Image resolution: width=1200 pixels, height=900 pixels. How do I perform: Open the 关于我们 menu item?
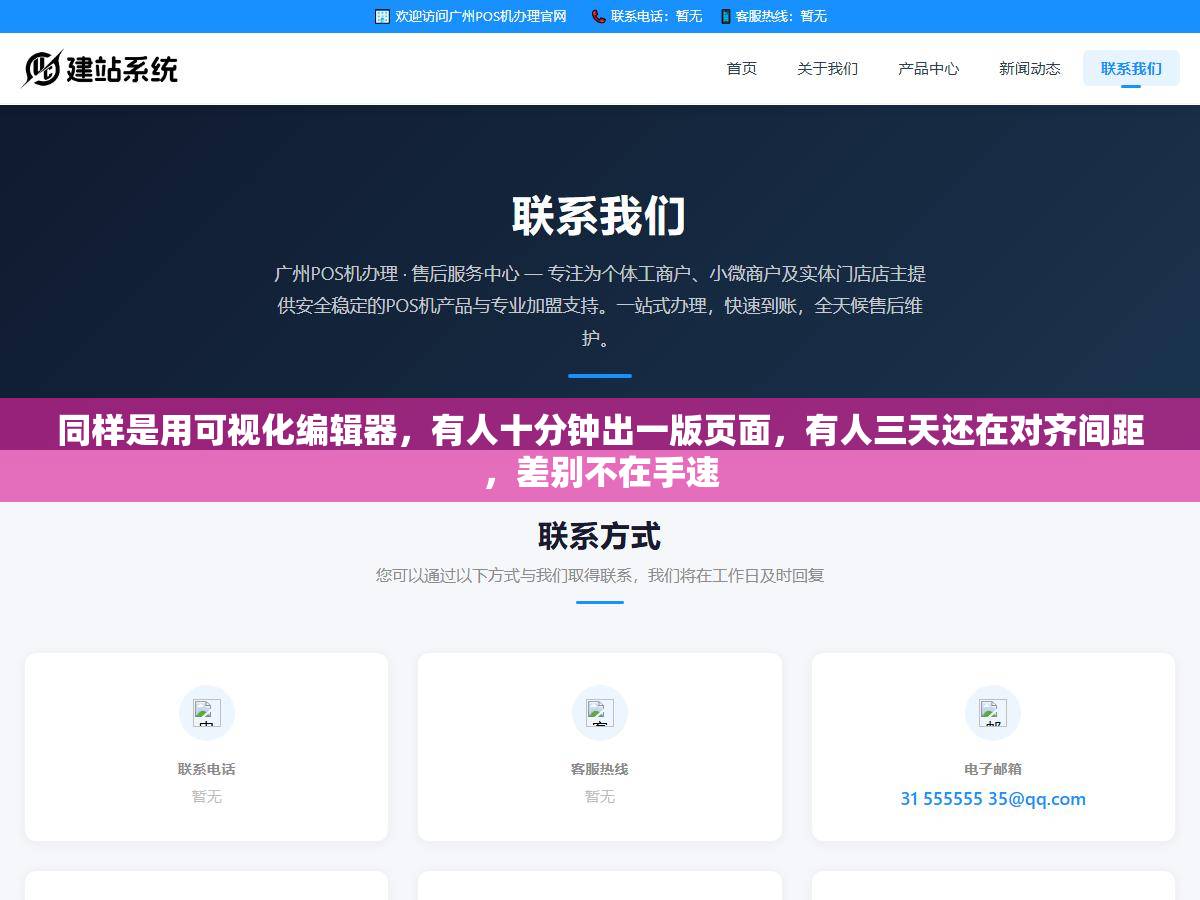pyautogui.click(x=828, y=69)
